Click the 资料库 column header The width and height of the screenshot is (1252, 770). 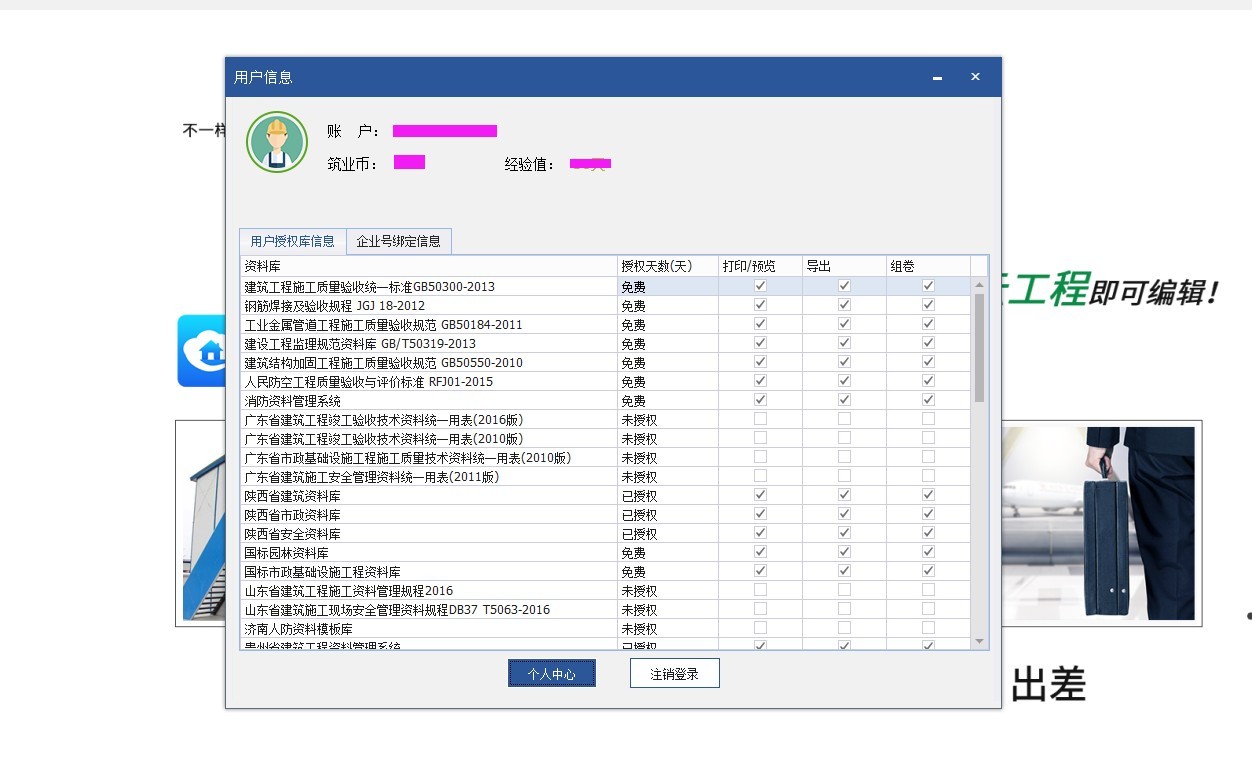pos(428,266)
